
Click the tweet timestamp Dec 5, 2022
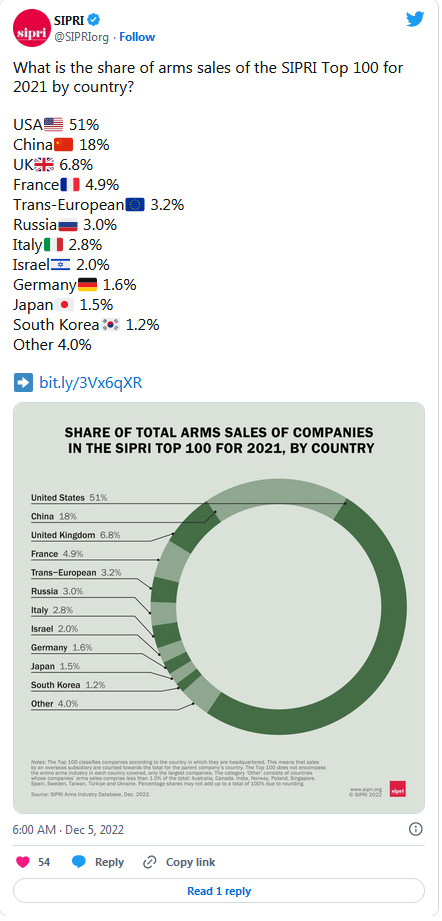click(x=68, y=830)
